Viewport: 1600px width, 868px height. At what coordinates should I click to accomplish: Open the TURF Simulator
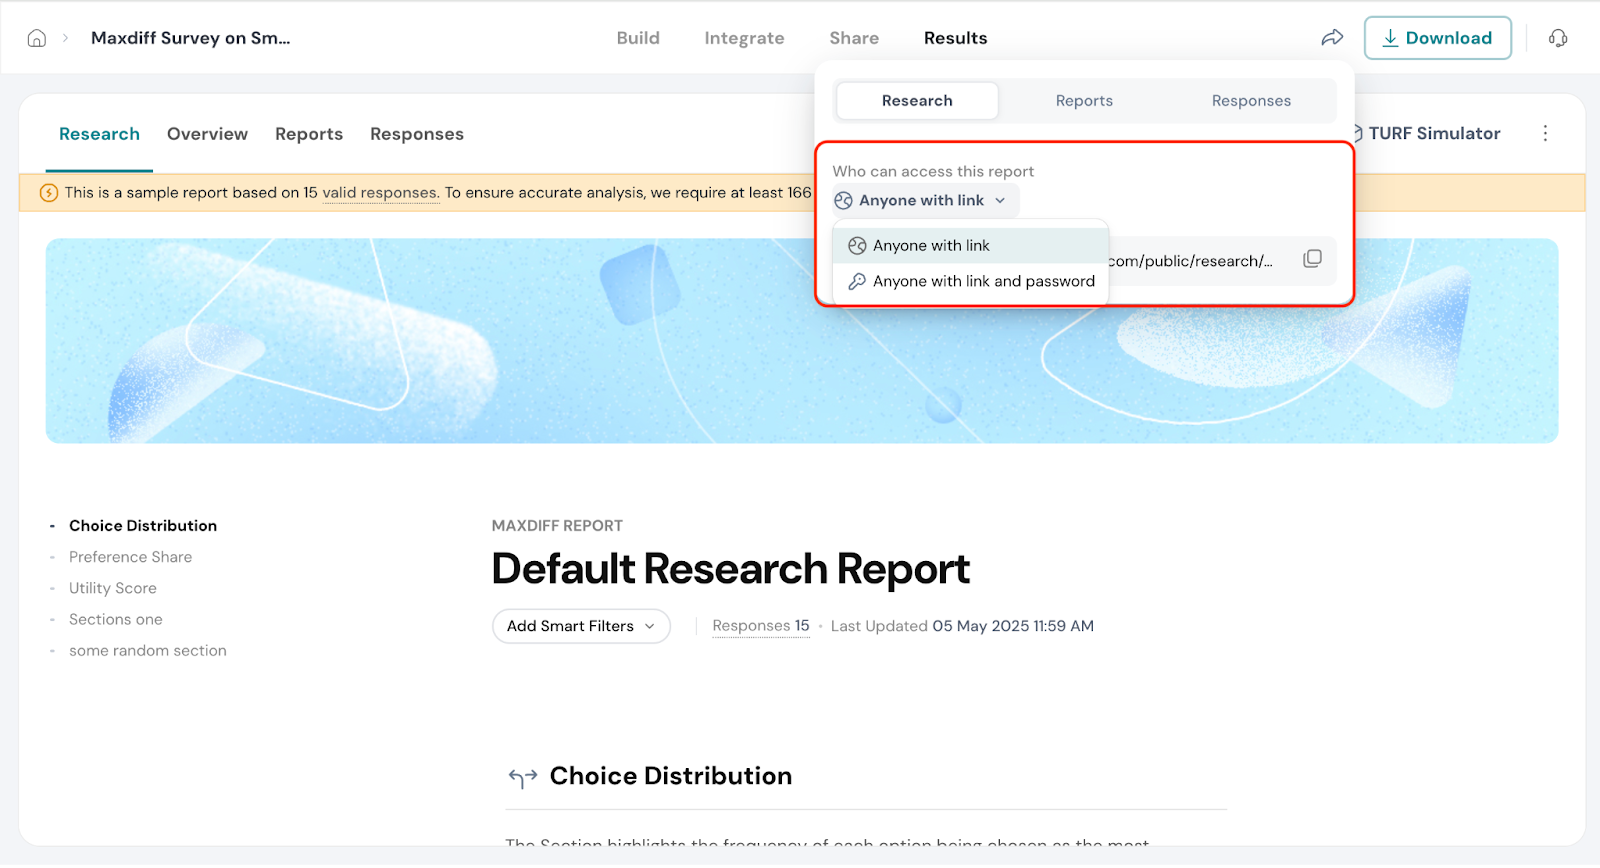coord(1433,134)
